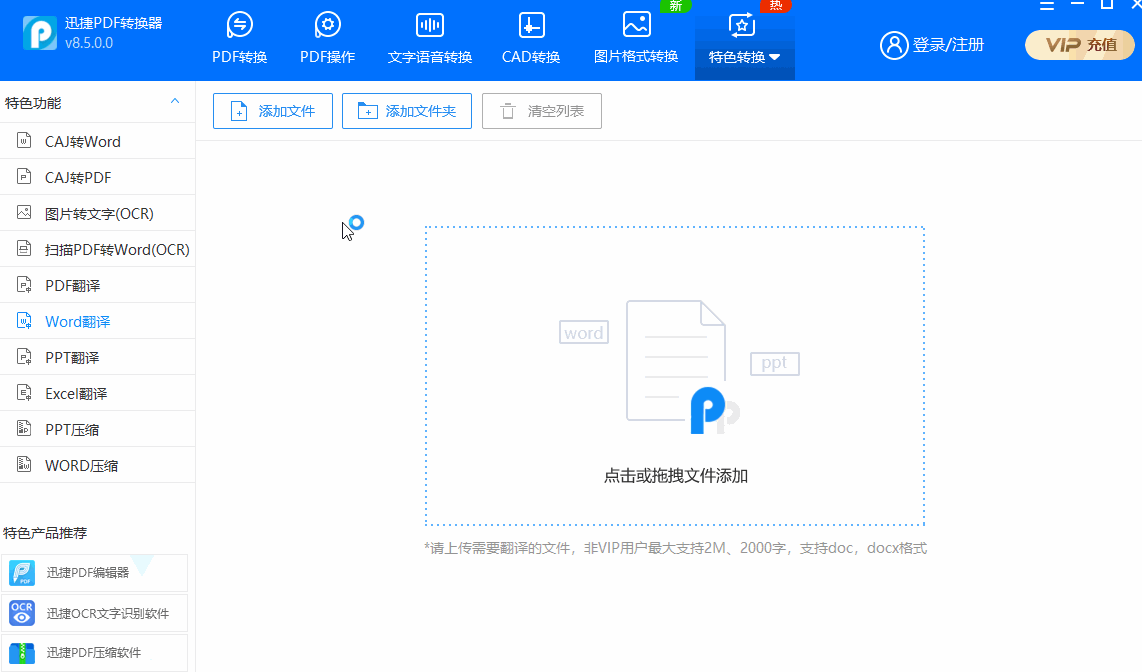This screenshot has width=1142, height=672.
Task: Click the user avatar icon
Action: pyautogui.click(x=894, y=45)
